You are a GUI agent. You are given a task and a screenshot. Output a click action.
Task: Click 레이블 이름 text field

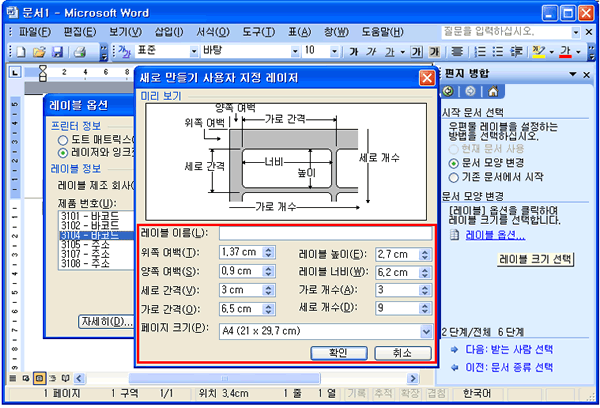tap(326, 233)
